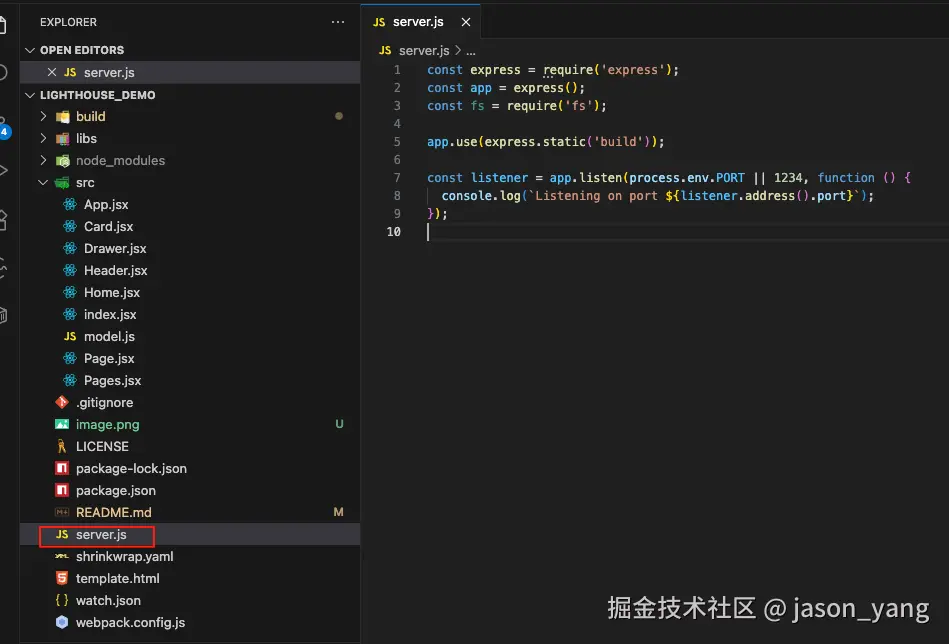
Task: Open index.jsx in the file tree
Action: click(x=110, y=314)
